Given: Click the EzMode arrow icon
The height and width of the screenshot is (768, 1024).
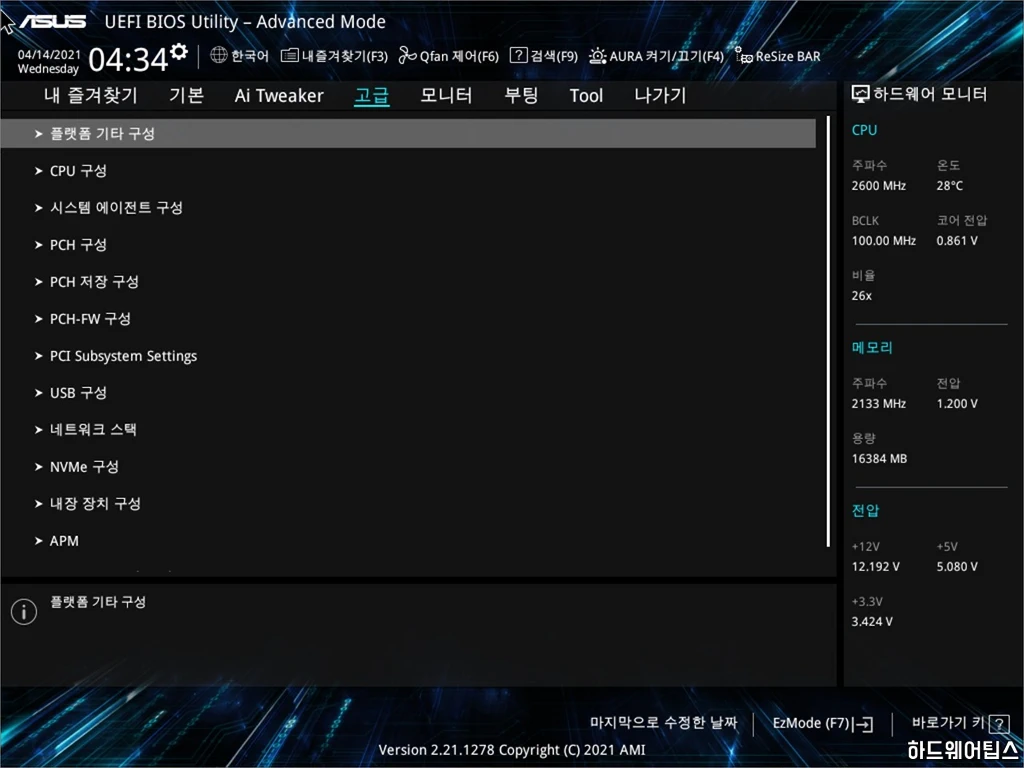Looking at the screenshot, I should [863, 724].
